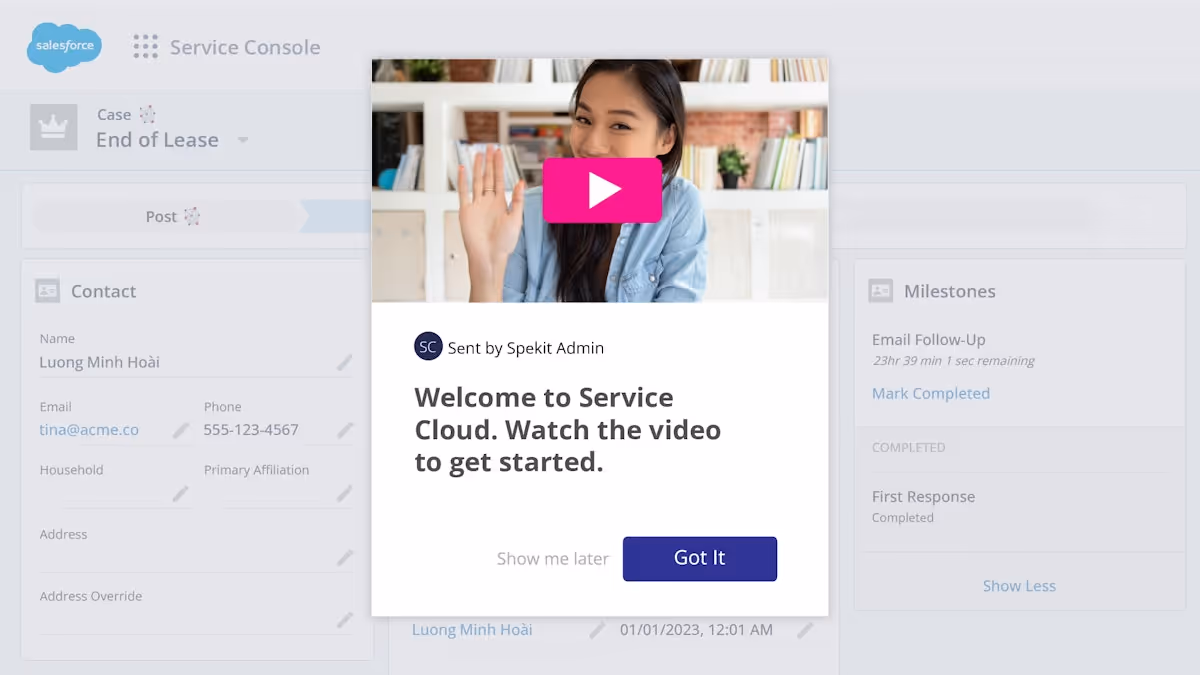Click the Milestones panel icon

tap(880, 291)
